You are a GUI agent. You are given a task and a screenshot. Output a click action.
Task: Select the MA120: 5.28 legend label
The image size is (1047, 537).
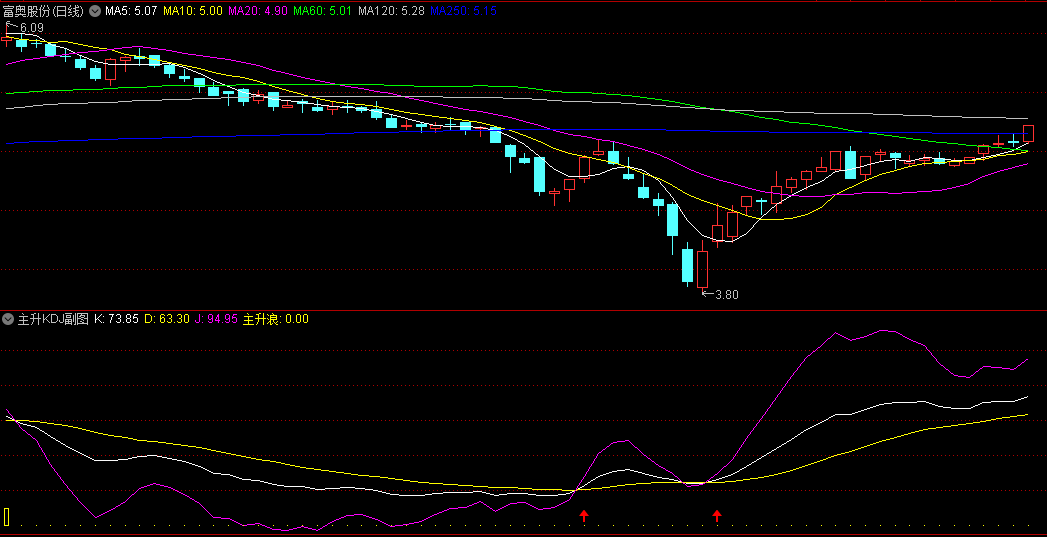pos(391,11)
